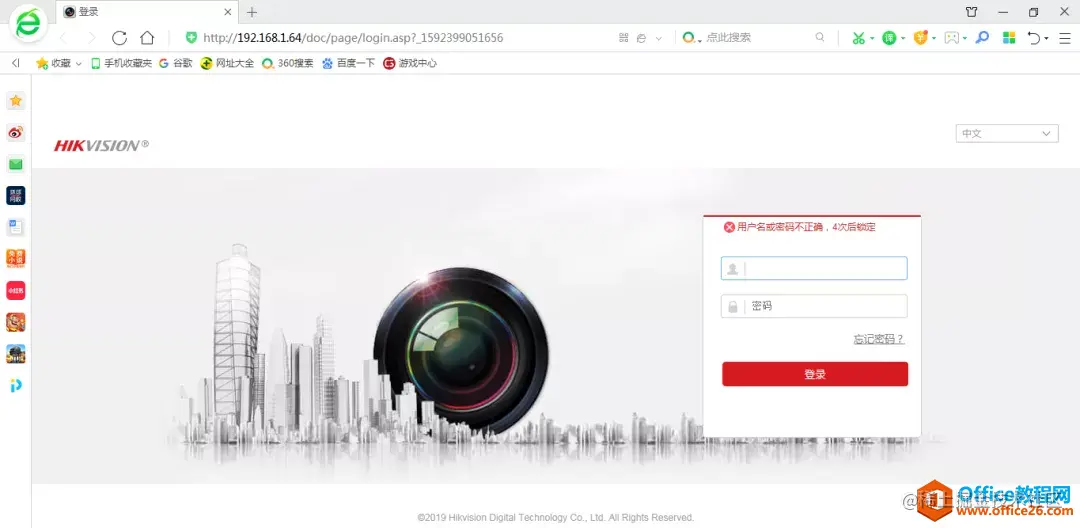Open the colorful grid extensions icon
This screenshot has width=1080, height=528.
(1009, 38)
